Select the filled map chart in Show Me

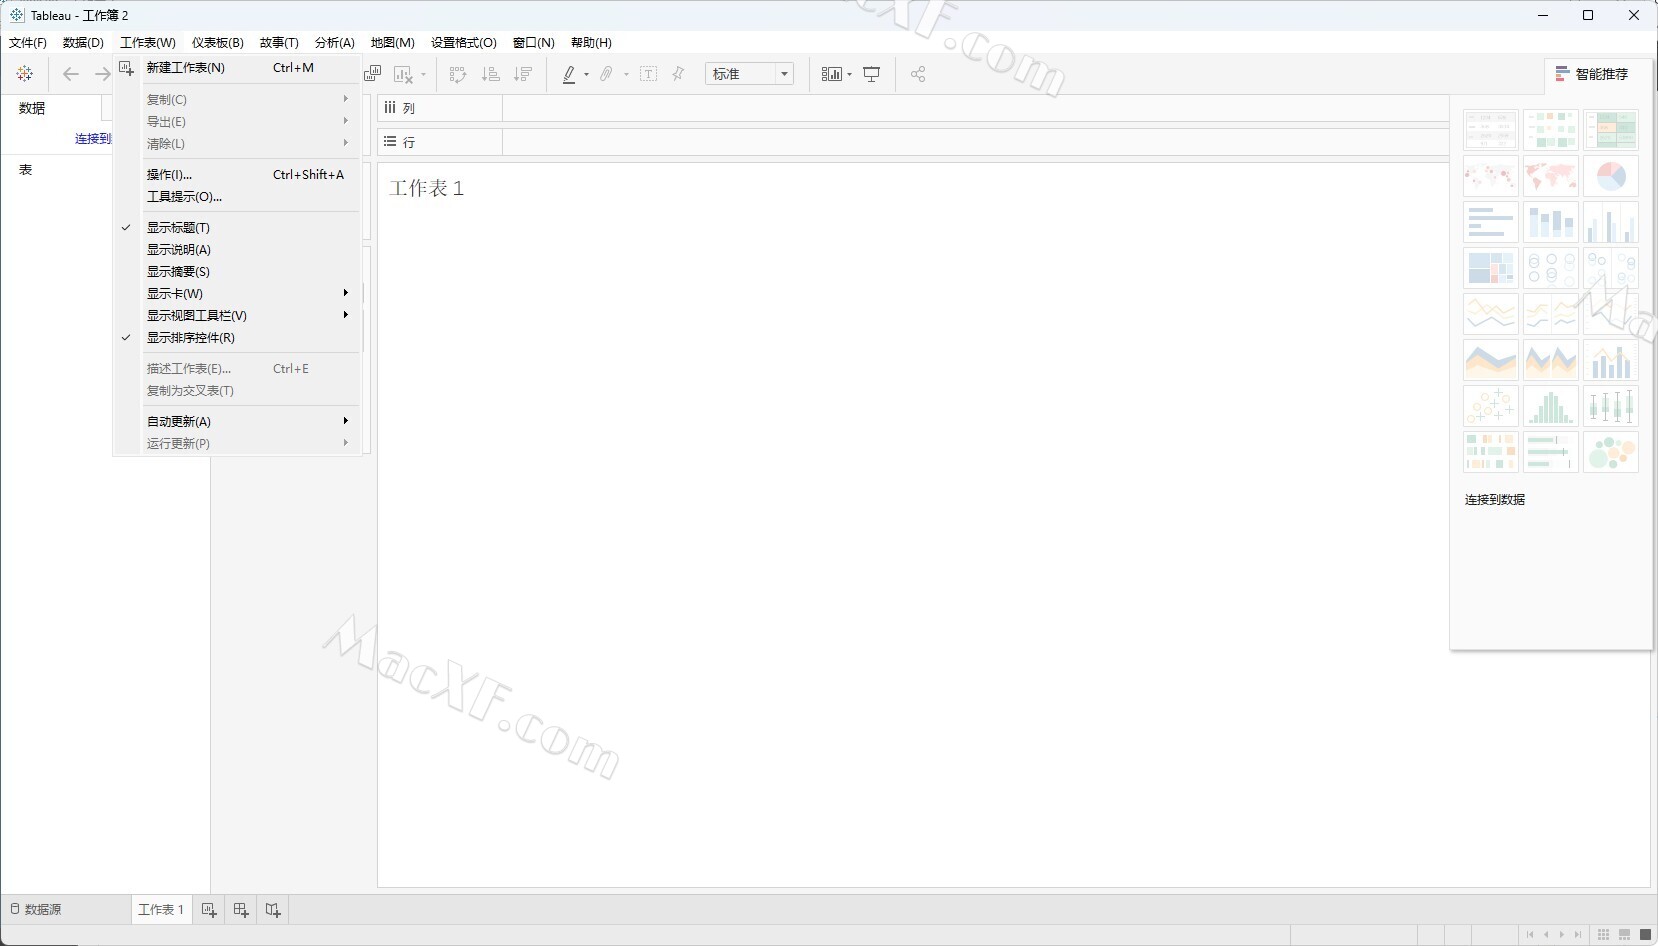[1550, 176]
